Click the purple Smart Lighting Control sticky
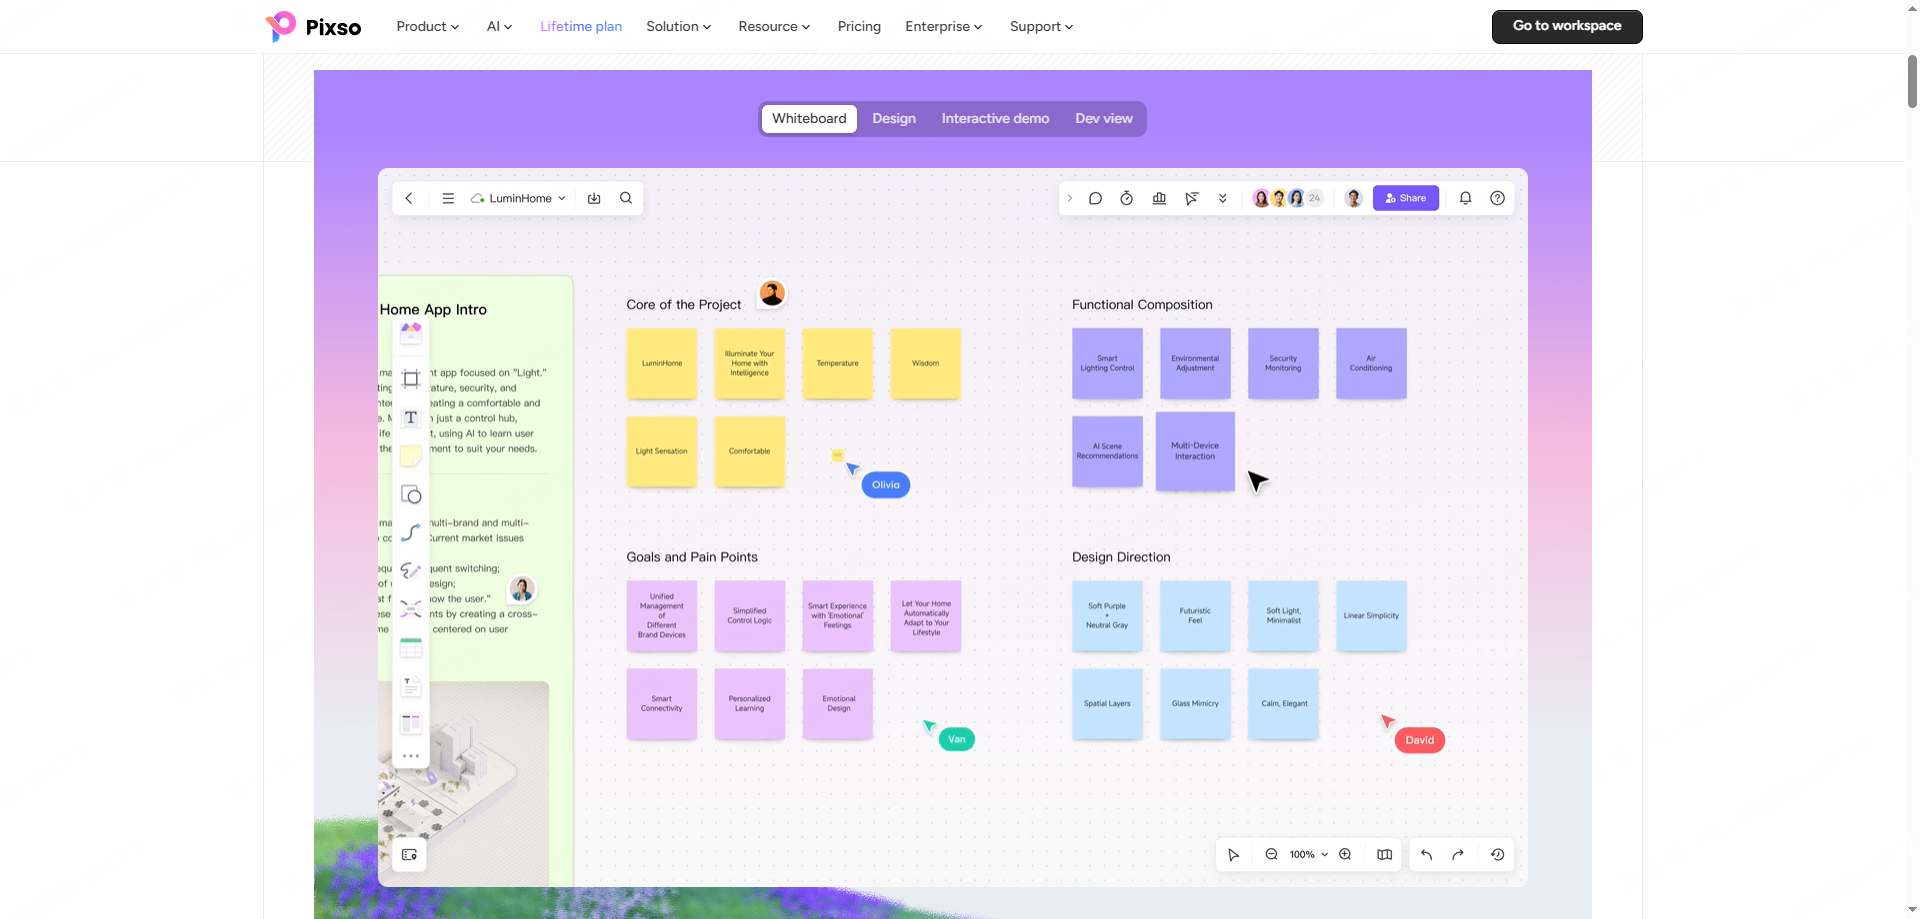Image resolution: width=1920 pixels, height=919 pixels. [1107, 363]
